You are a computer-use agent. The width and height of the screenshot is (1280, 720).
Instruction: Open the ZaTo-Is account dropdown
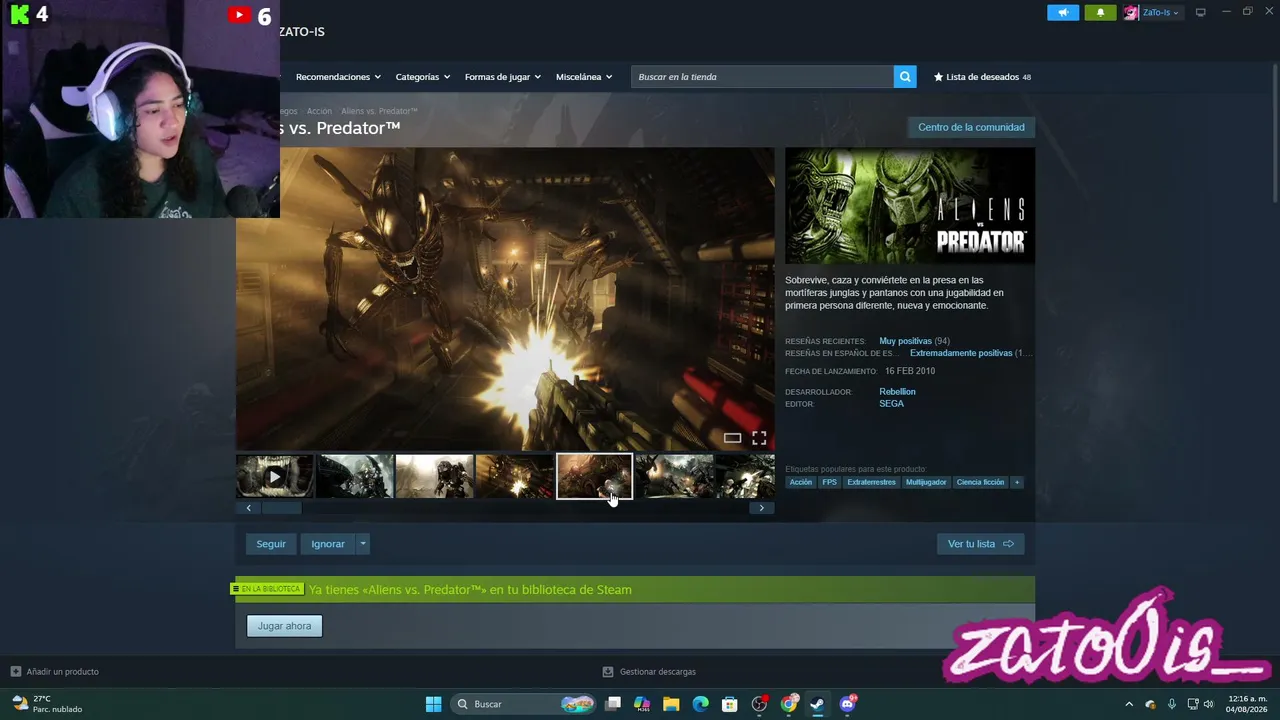[1161, 13]
